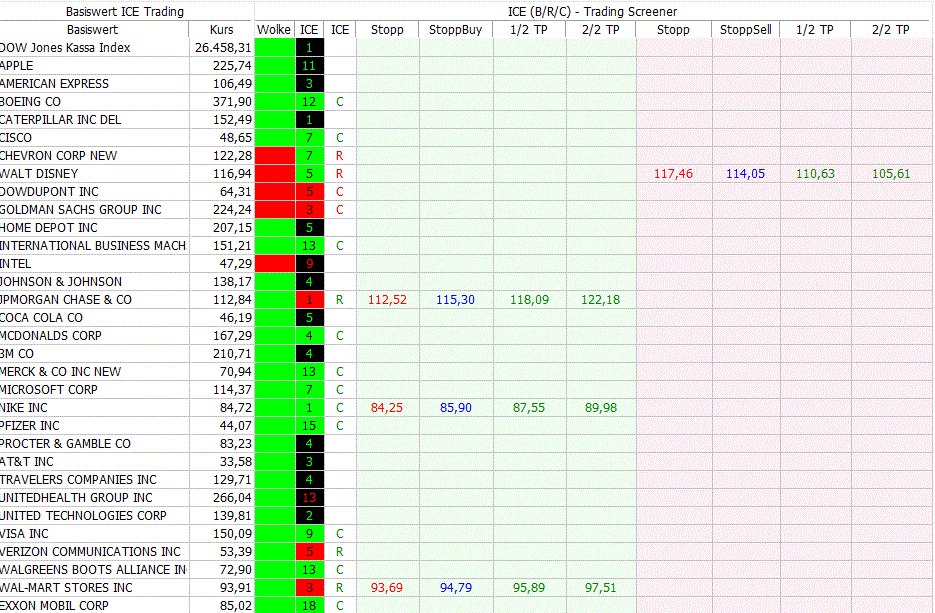Click Walt Disney sell stop 117,46
The height and width of the screenshot is (613, 935).
(673, 174)
